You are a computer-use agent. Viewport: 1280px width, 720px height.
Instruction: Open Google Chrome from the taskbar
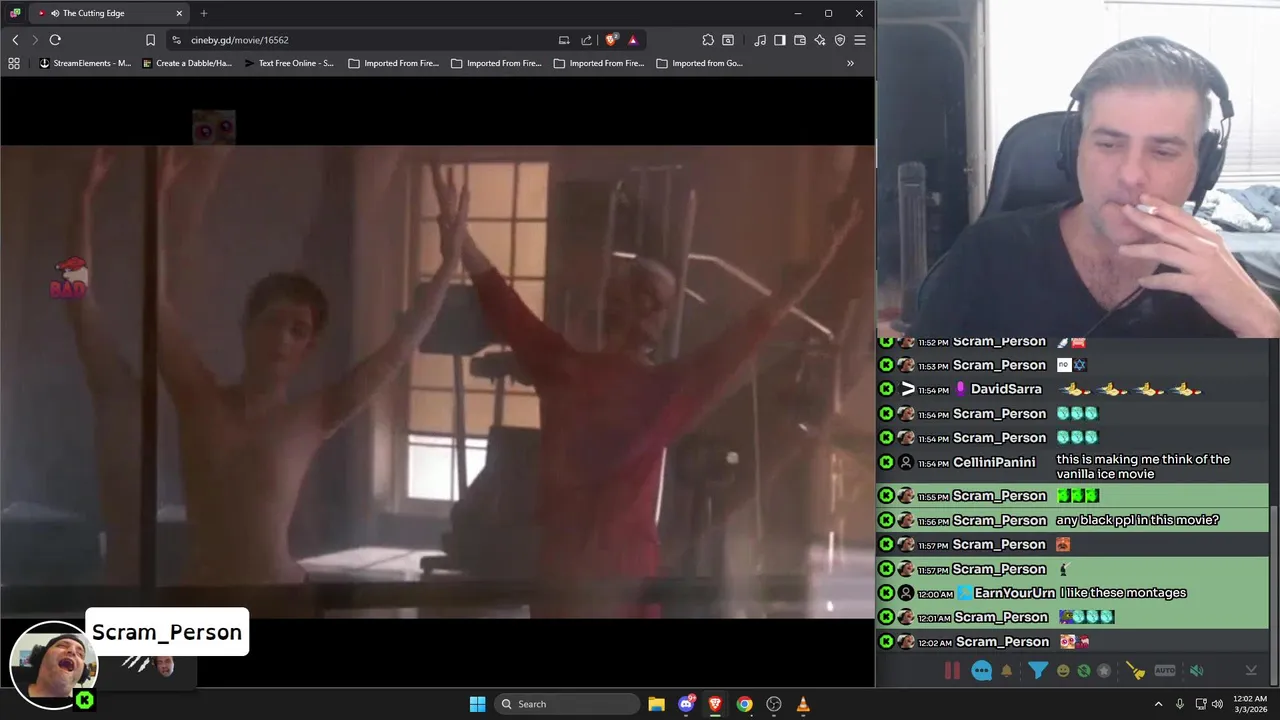(744, 704)
